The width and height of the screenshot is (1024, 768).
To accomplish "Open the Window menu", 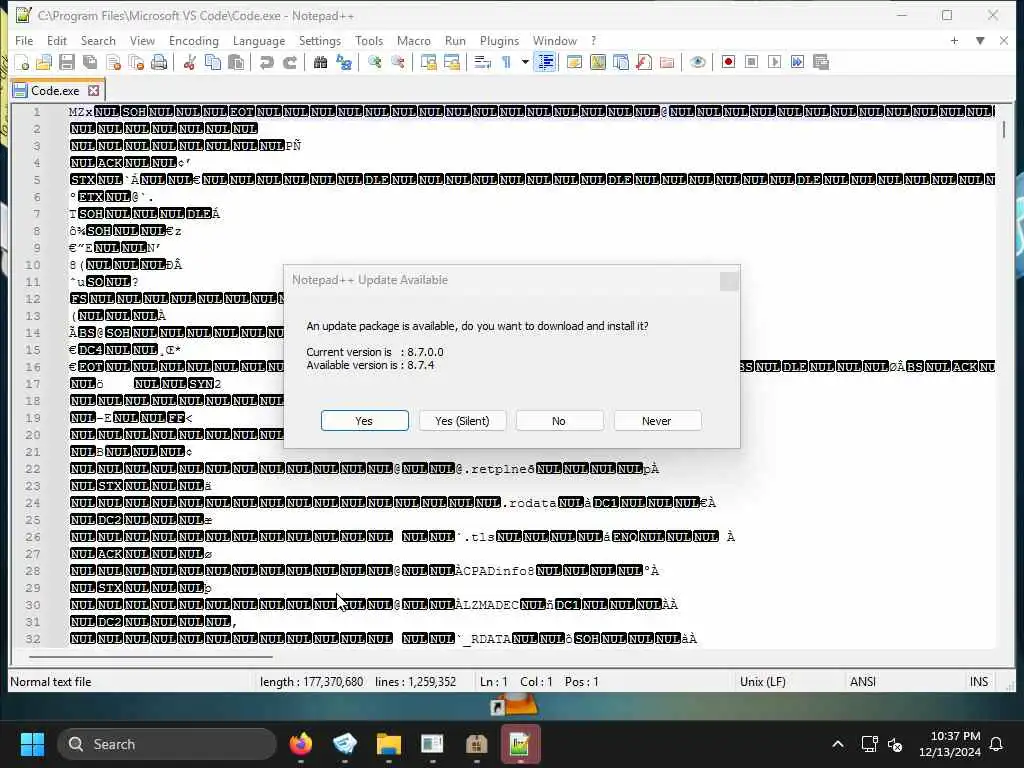I will pos(555,40).
